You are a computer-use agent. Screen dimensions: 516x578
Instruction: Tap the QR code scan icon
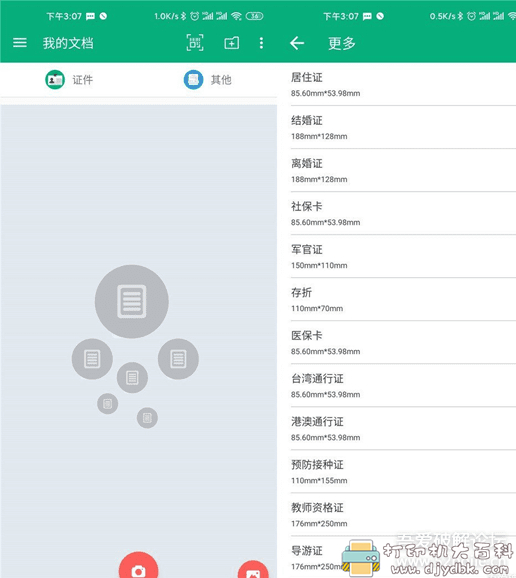click(195, 43)
